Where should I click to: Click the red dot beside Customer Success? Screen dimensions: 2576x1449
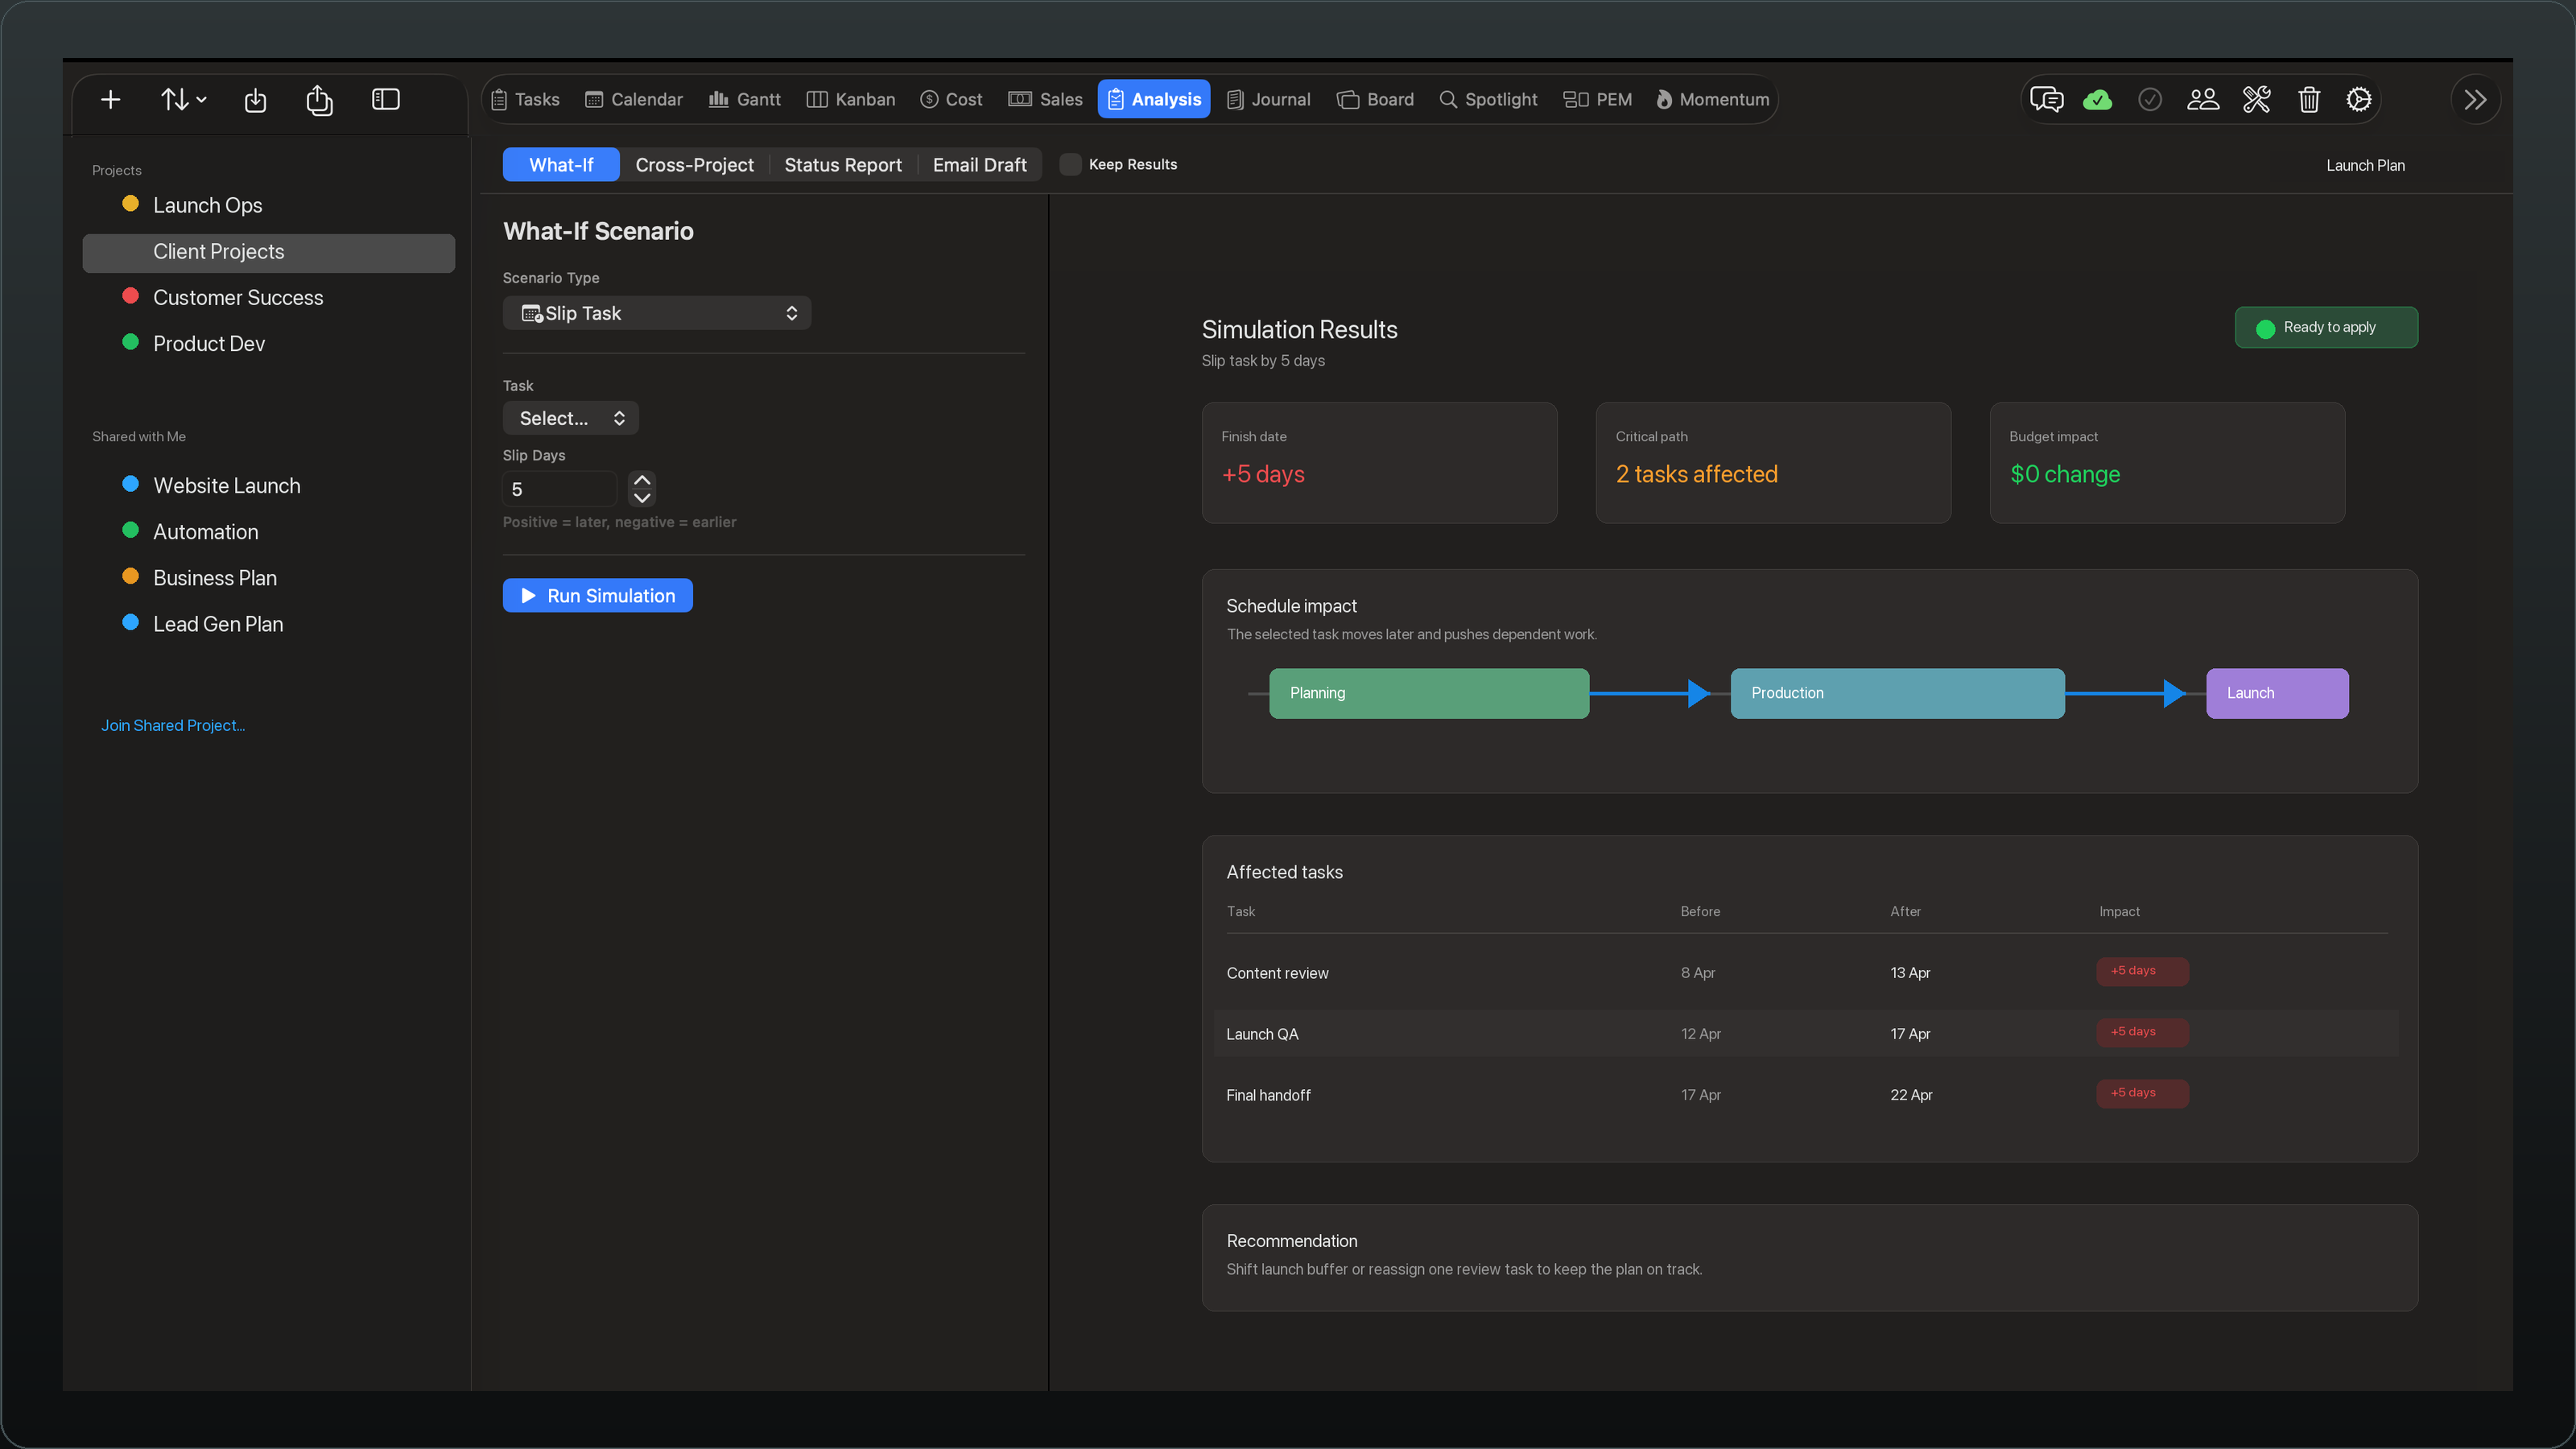point(130,296)
